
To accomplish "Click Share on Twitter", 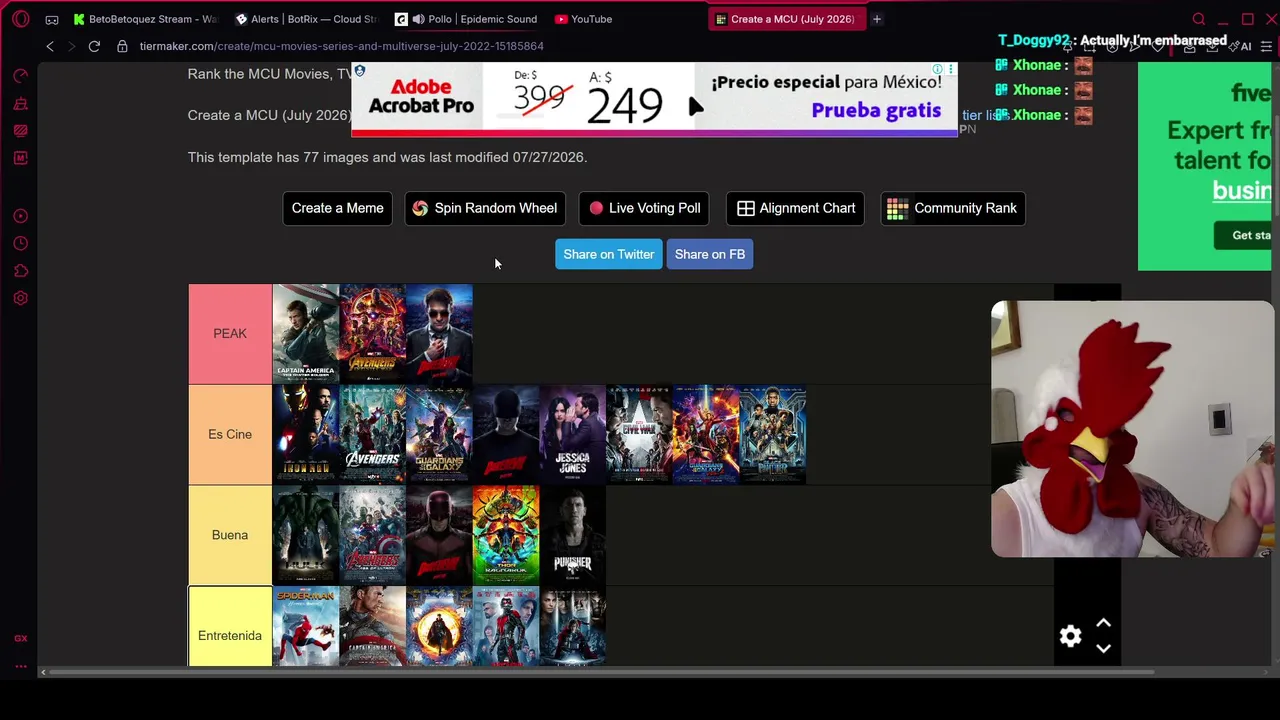I will [609, 254].
